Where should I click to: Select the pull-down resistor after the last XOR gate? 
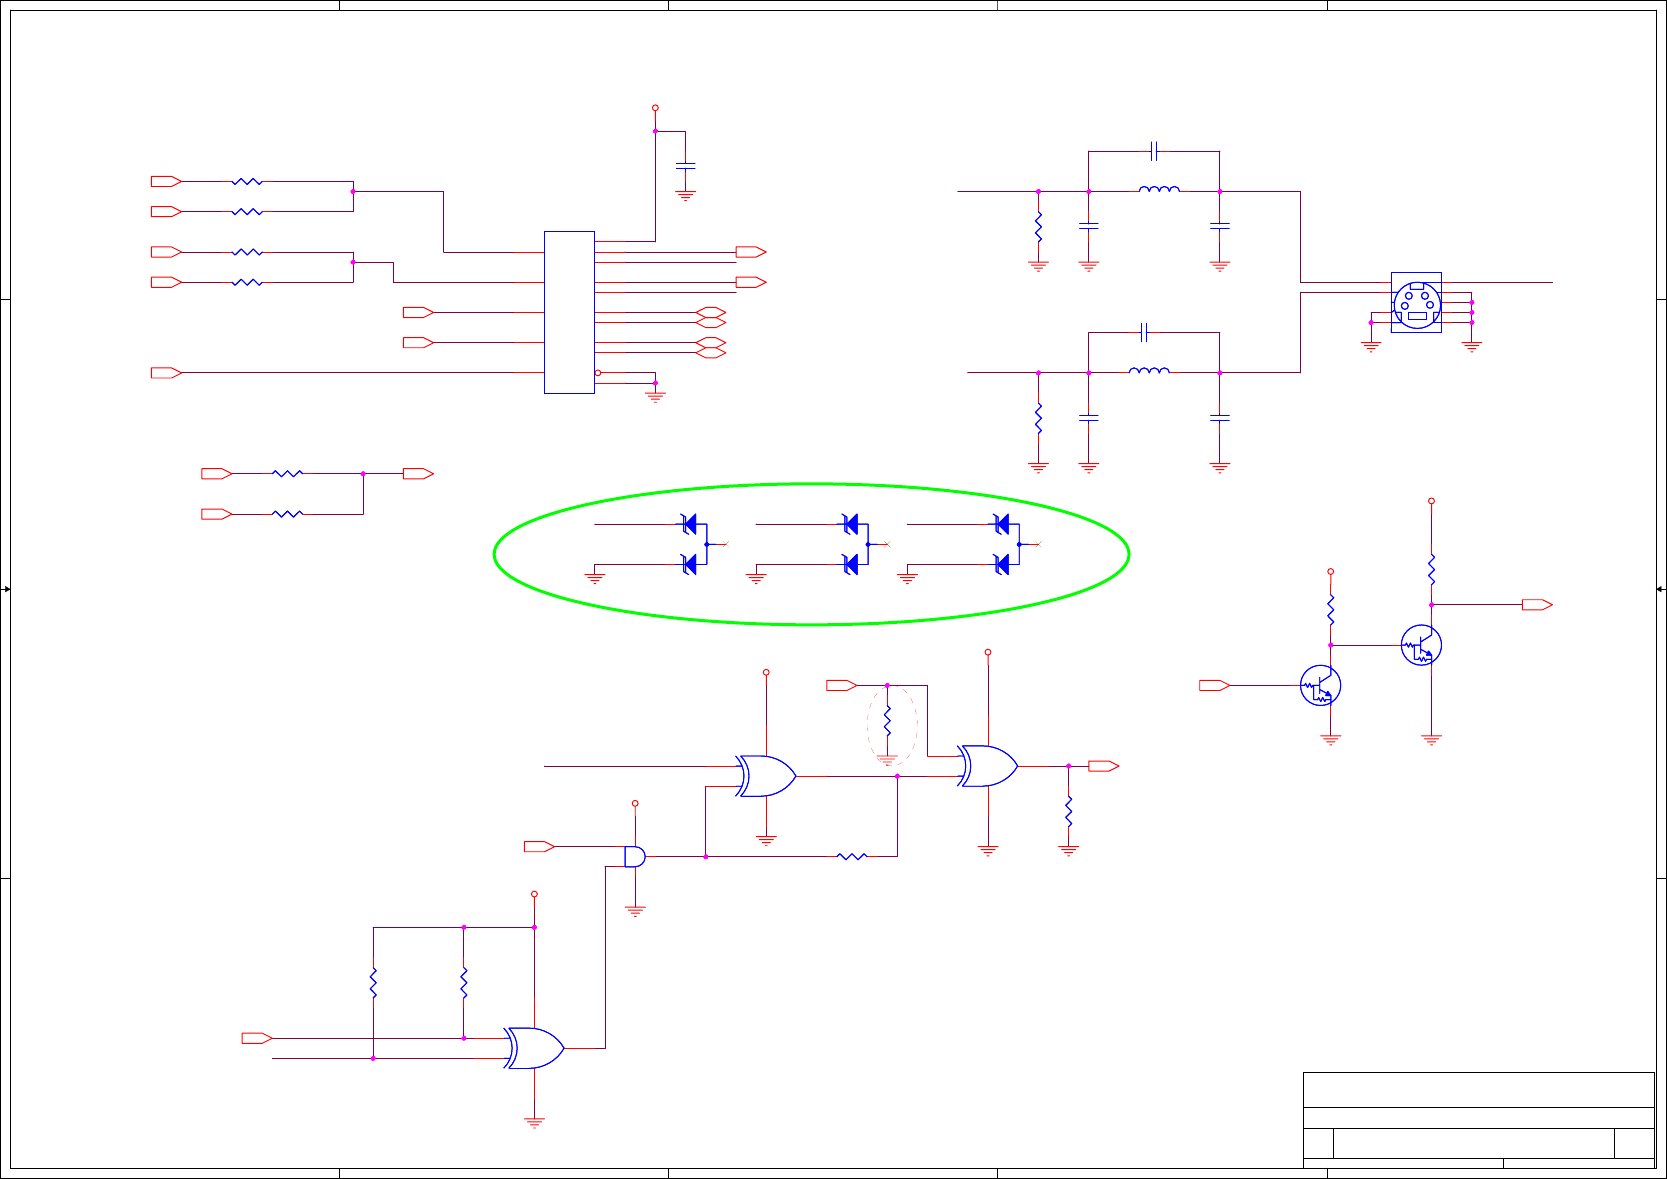[1068, 811]
